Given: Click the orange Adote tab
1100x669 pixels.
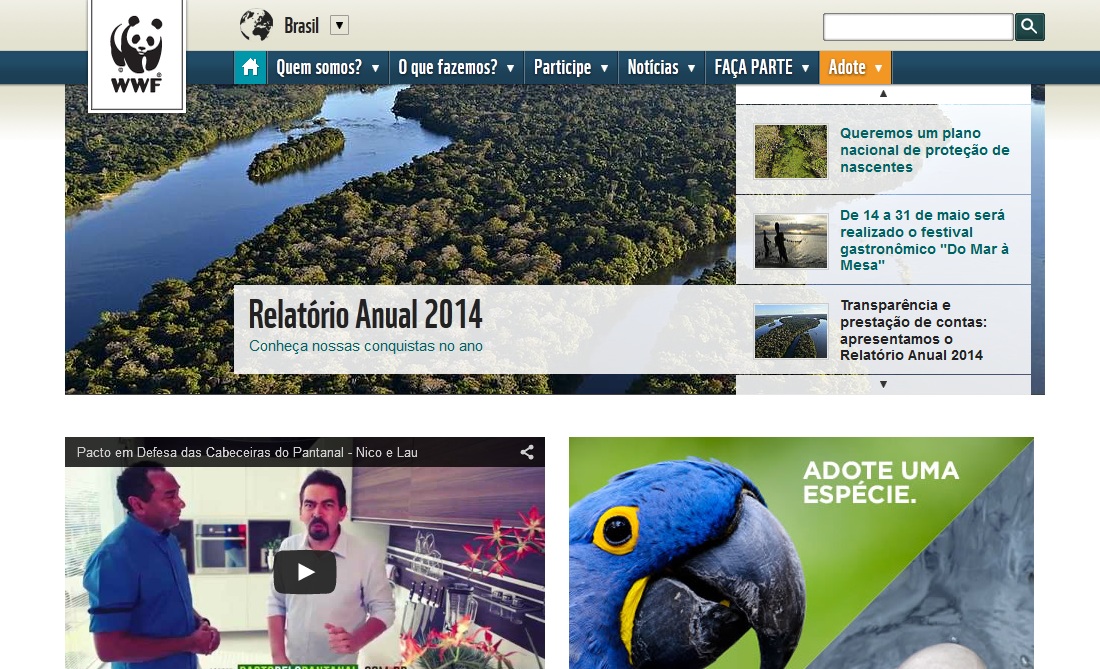Looking at the screenshot, I should [x=855, y=68].
